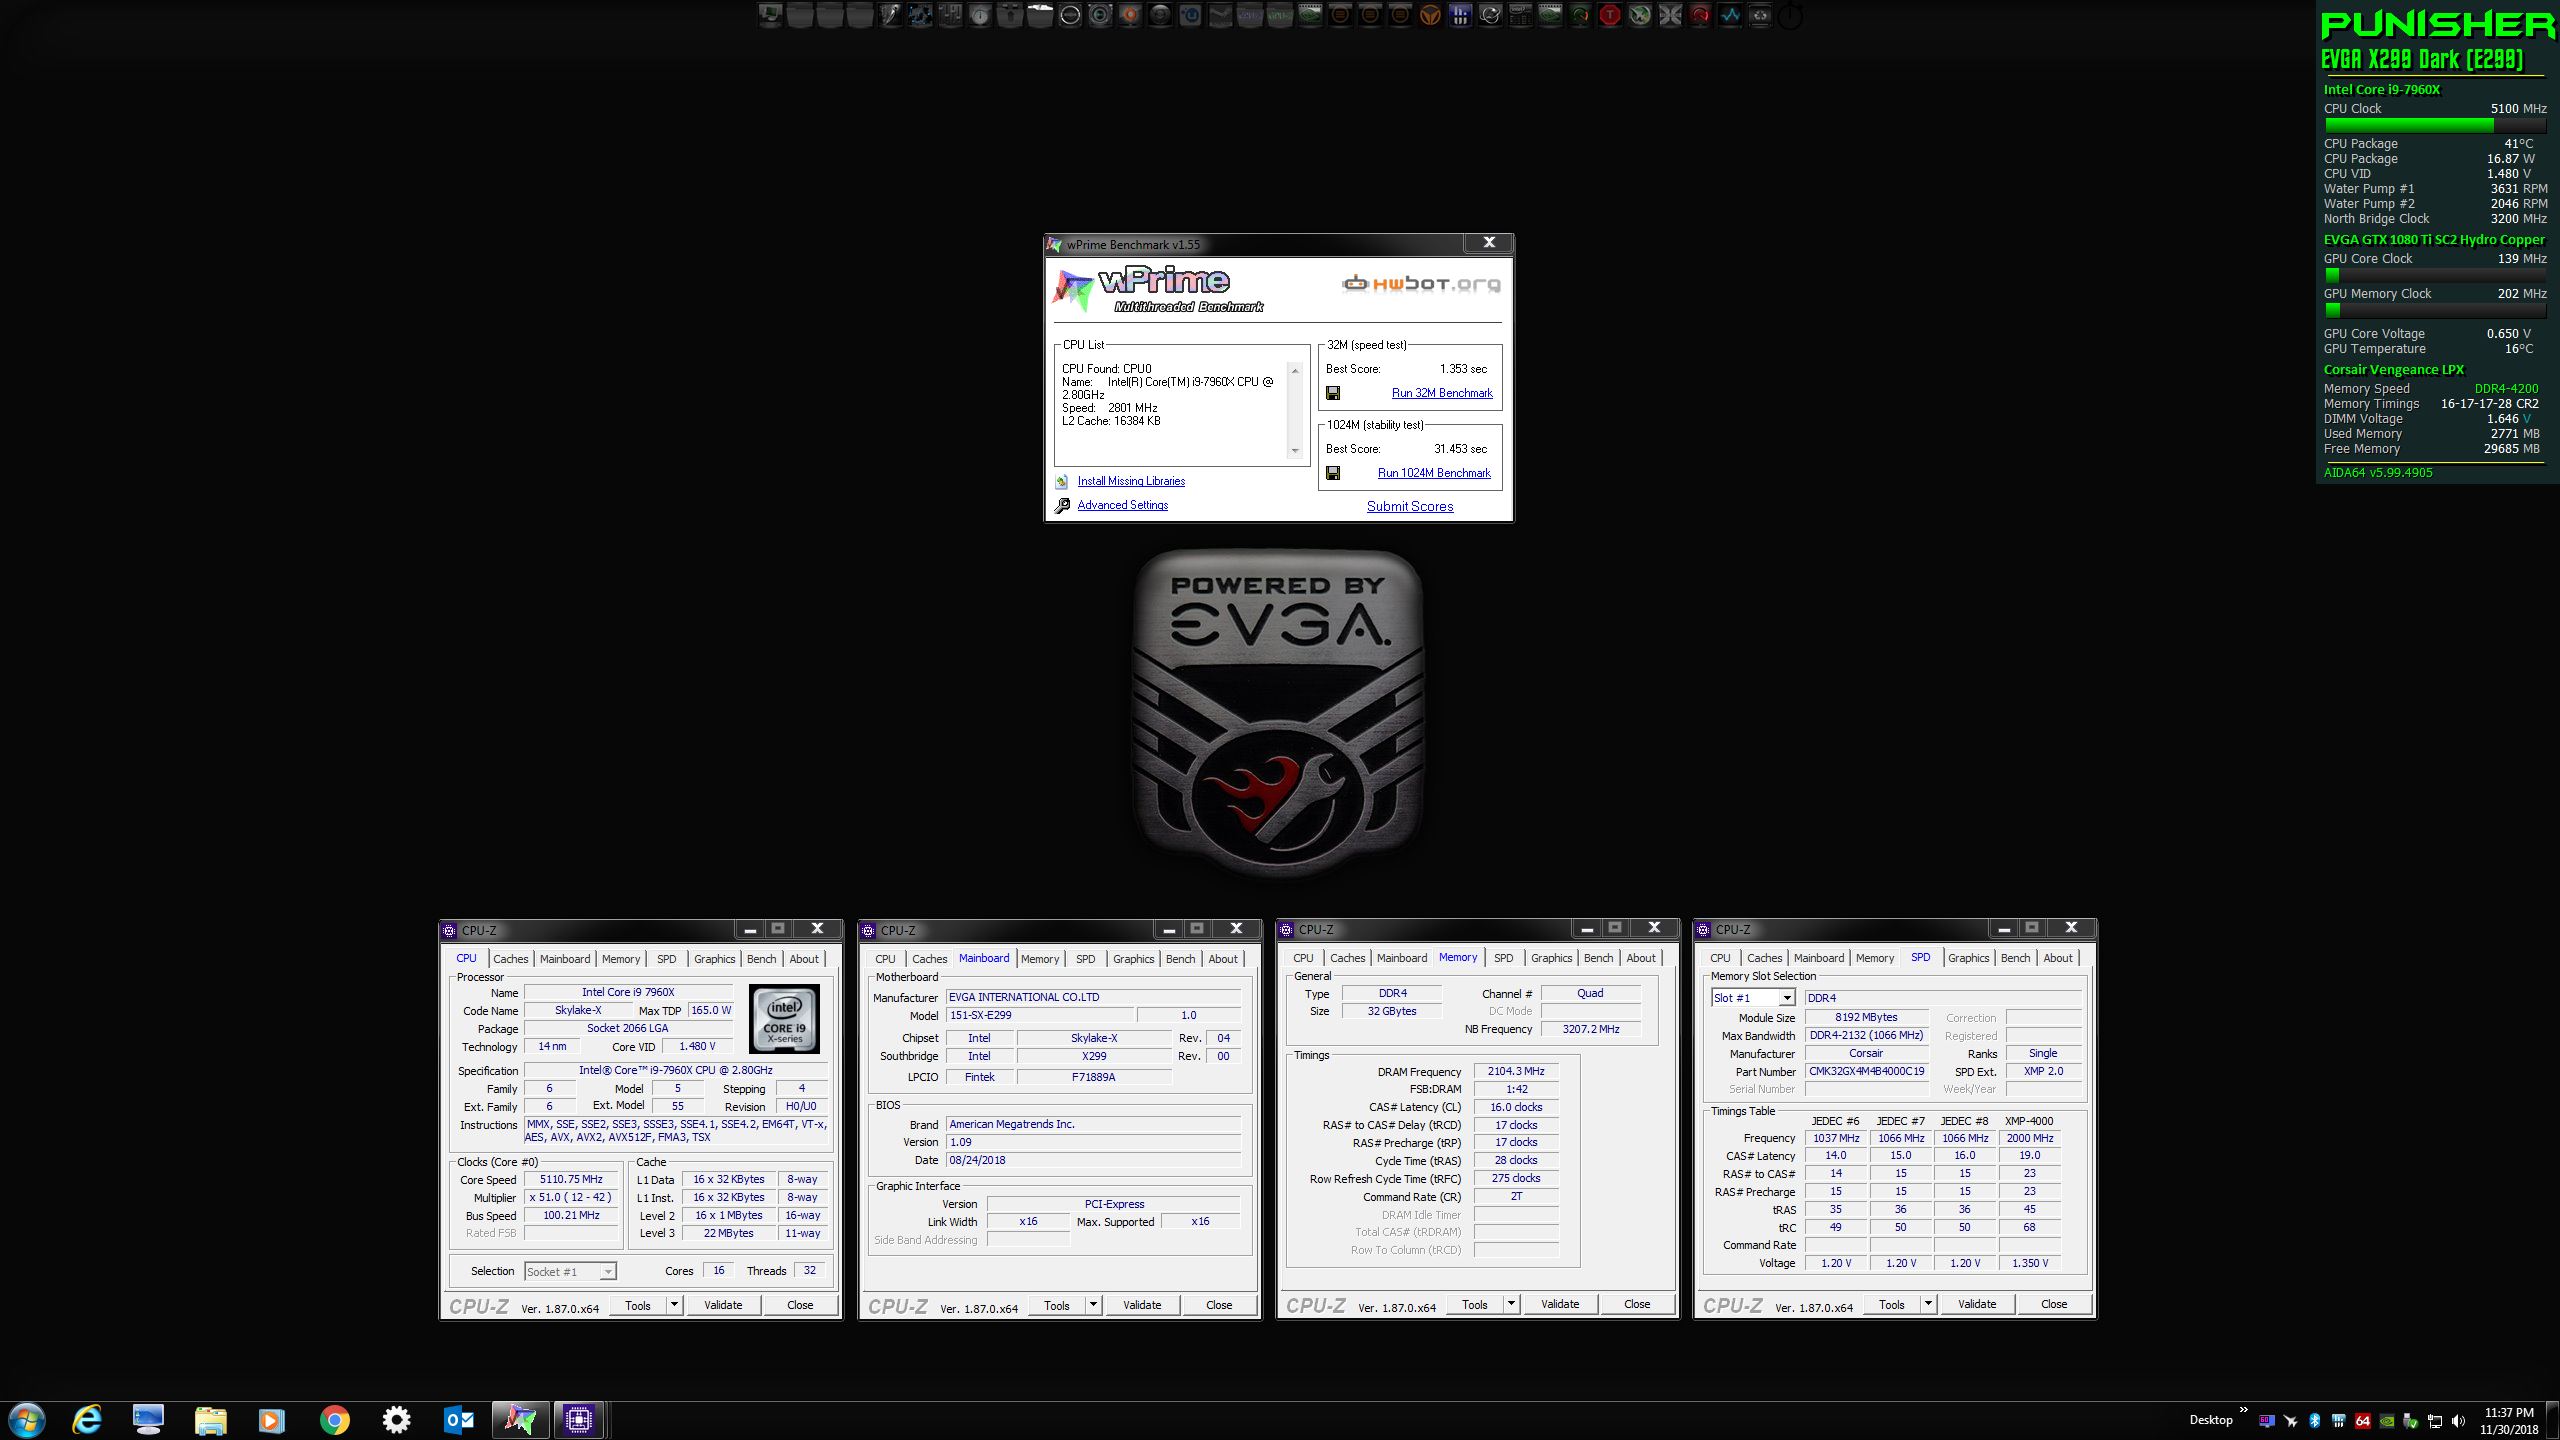Viewport: 2560px width, 1440px height.
Task: Open Bench tab in CPU-Z CPU window
Action: (761, 959)
